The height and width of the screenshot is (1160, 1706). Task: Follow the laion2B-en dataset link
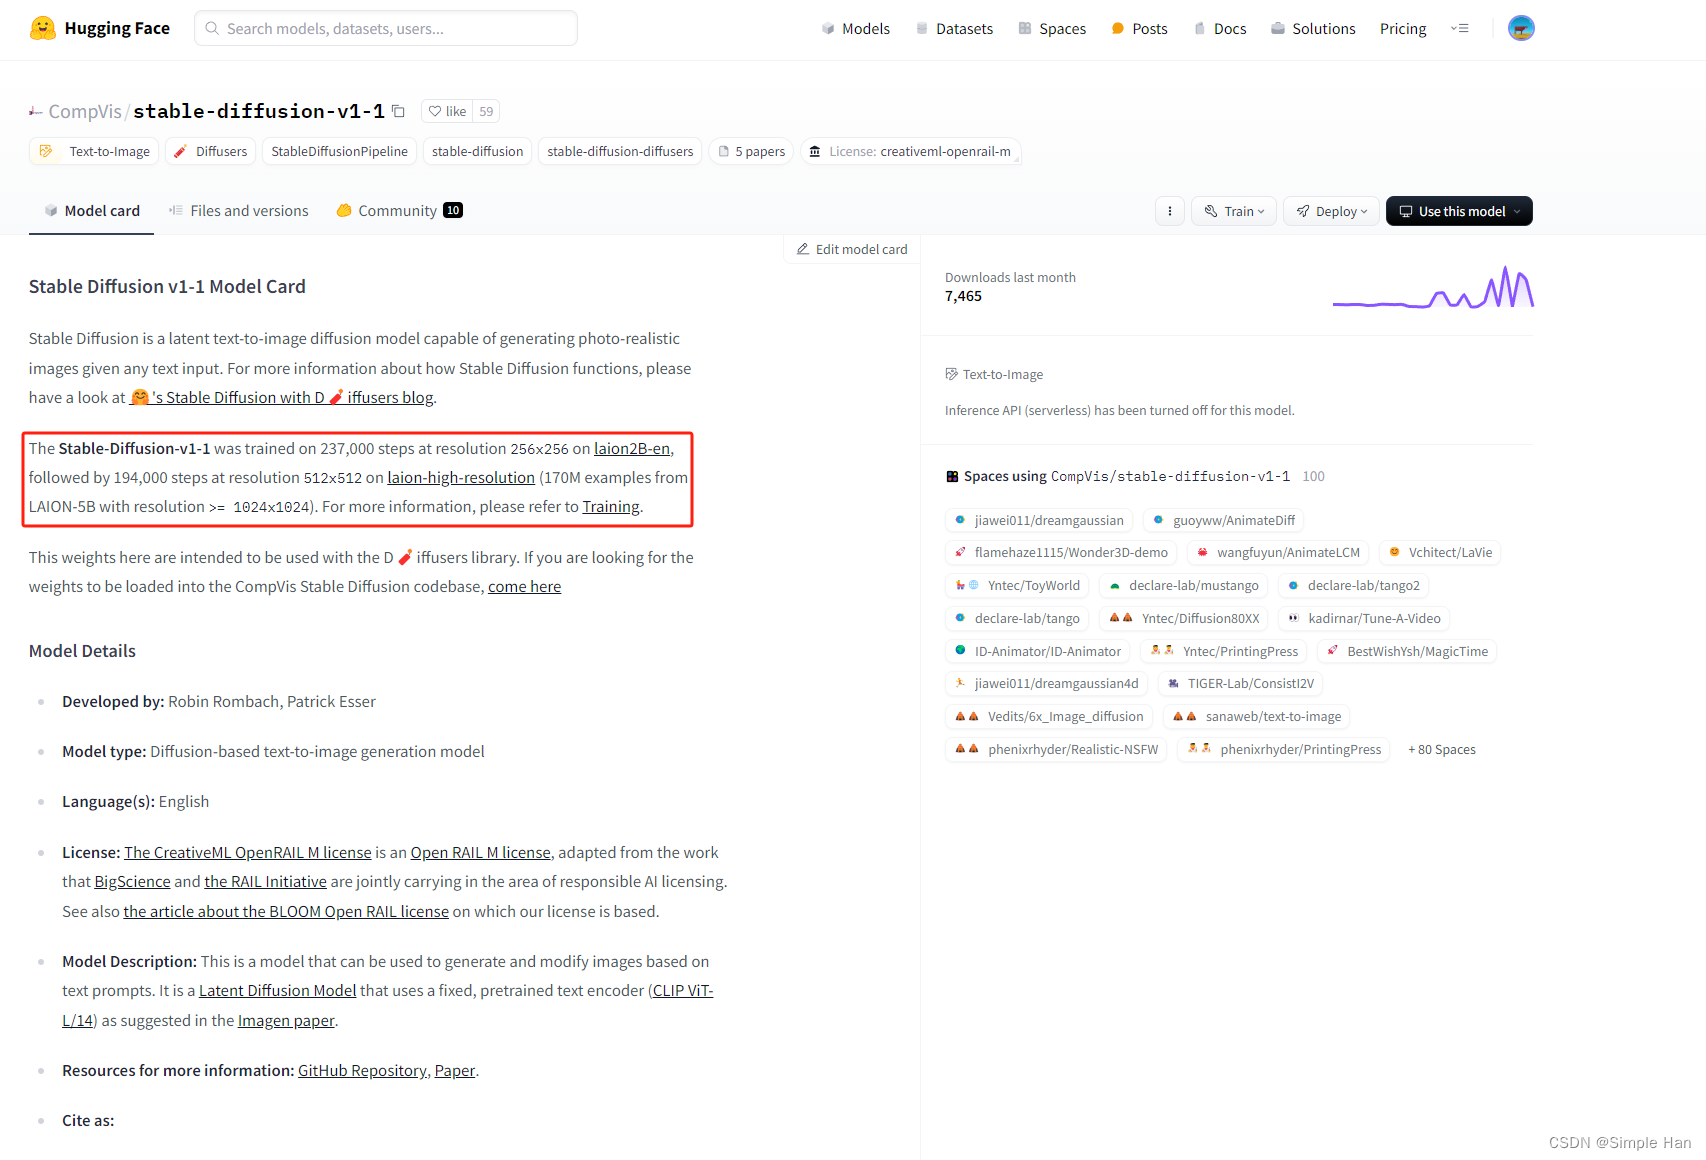tap(632, 448)
